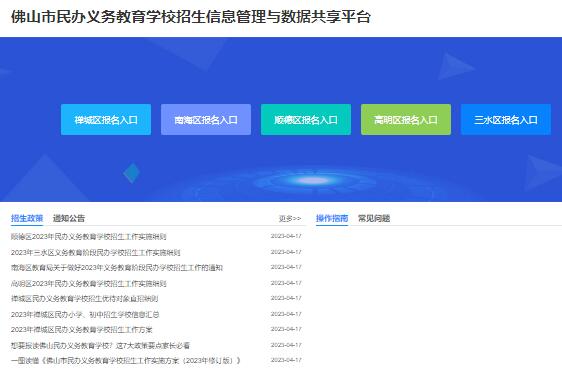The width and height of the screenshot is (562, 375).
Task: Open the 这7大政策要点家长必看 article
Action: coord(100,345)
